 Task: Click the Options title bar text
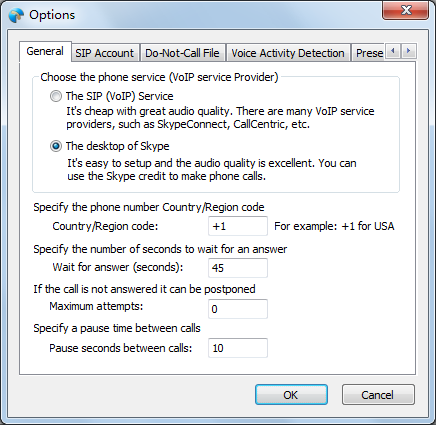pos(52,15)
